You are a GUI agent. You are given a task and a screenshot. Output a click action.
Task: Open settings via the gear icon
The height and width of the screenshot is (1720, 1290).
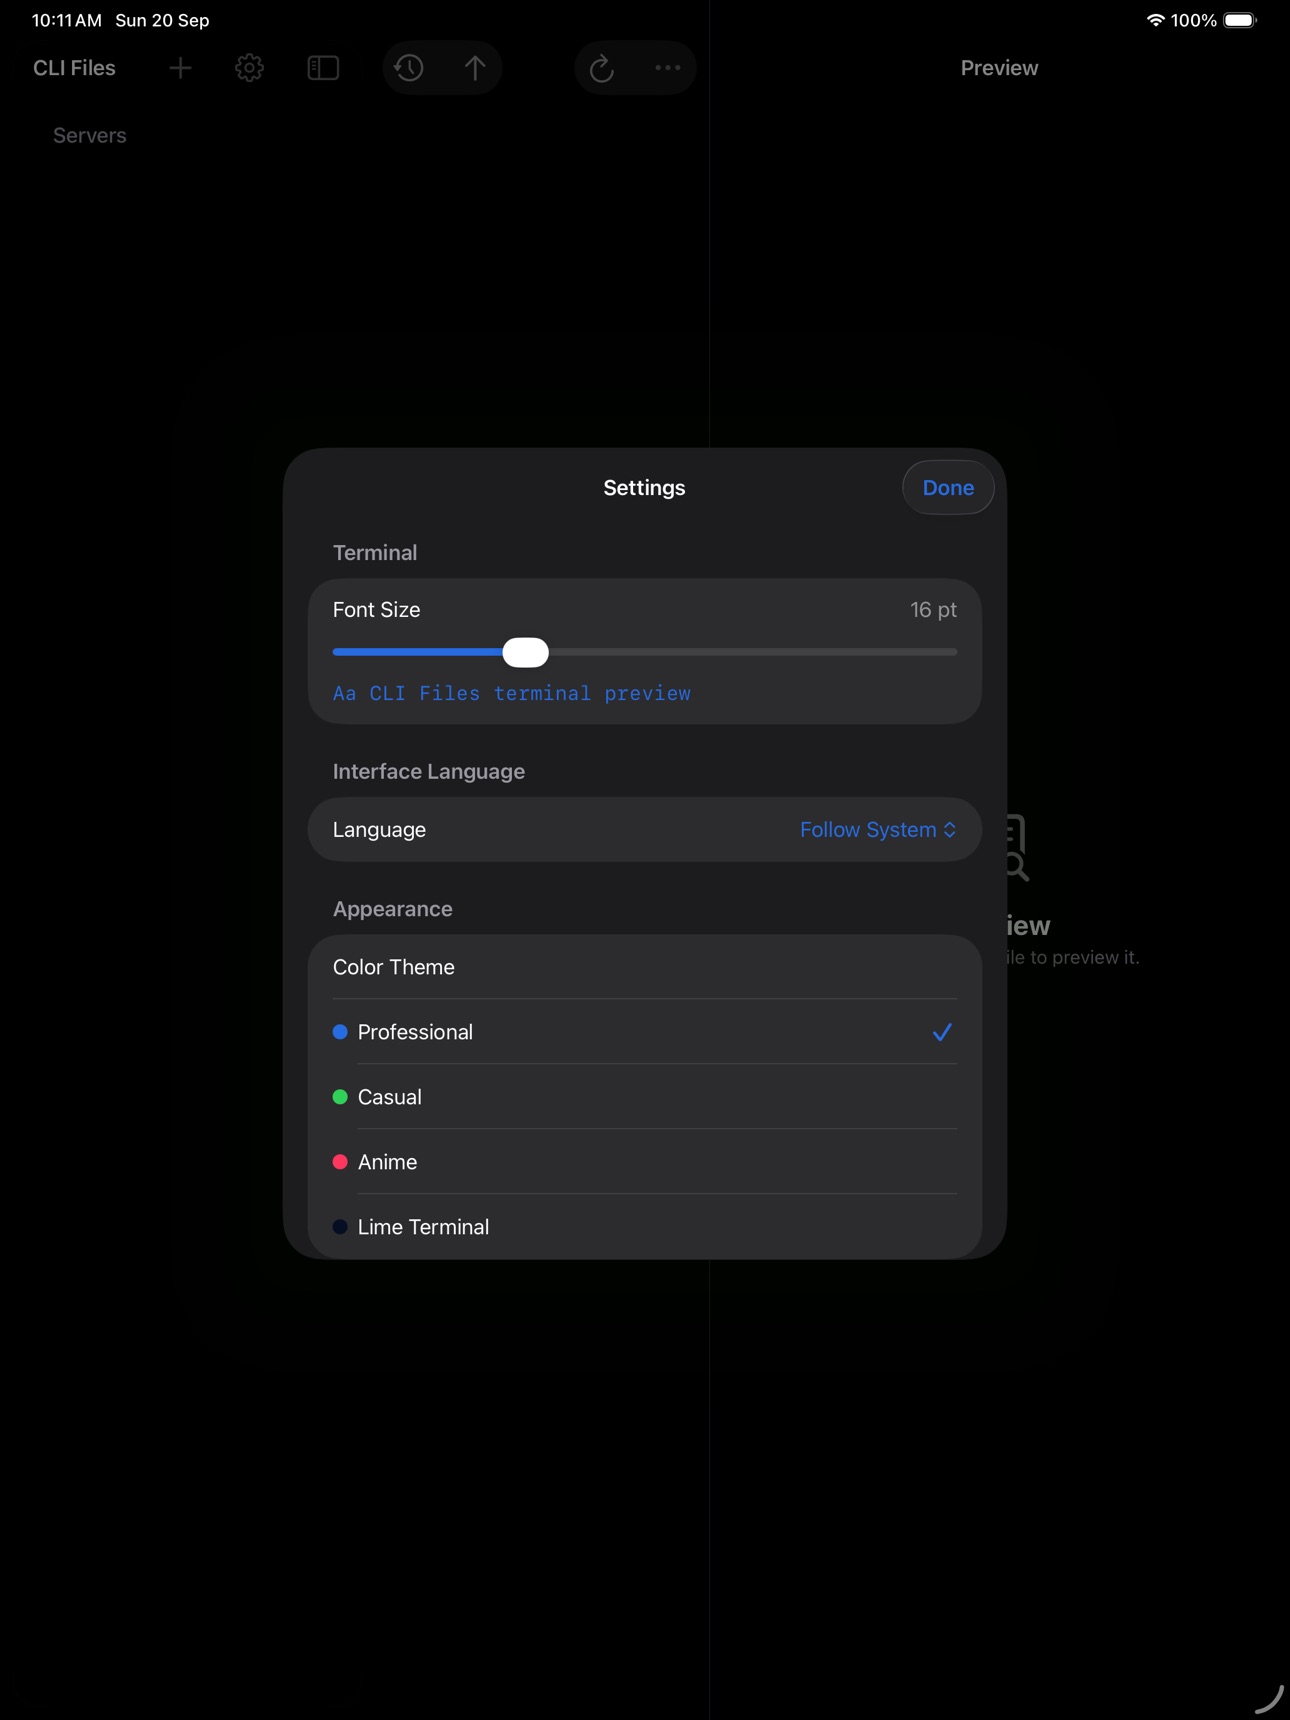[249, 68]
